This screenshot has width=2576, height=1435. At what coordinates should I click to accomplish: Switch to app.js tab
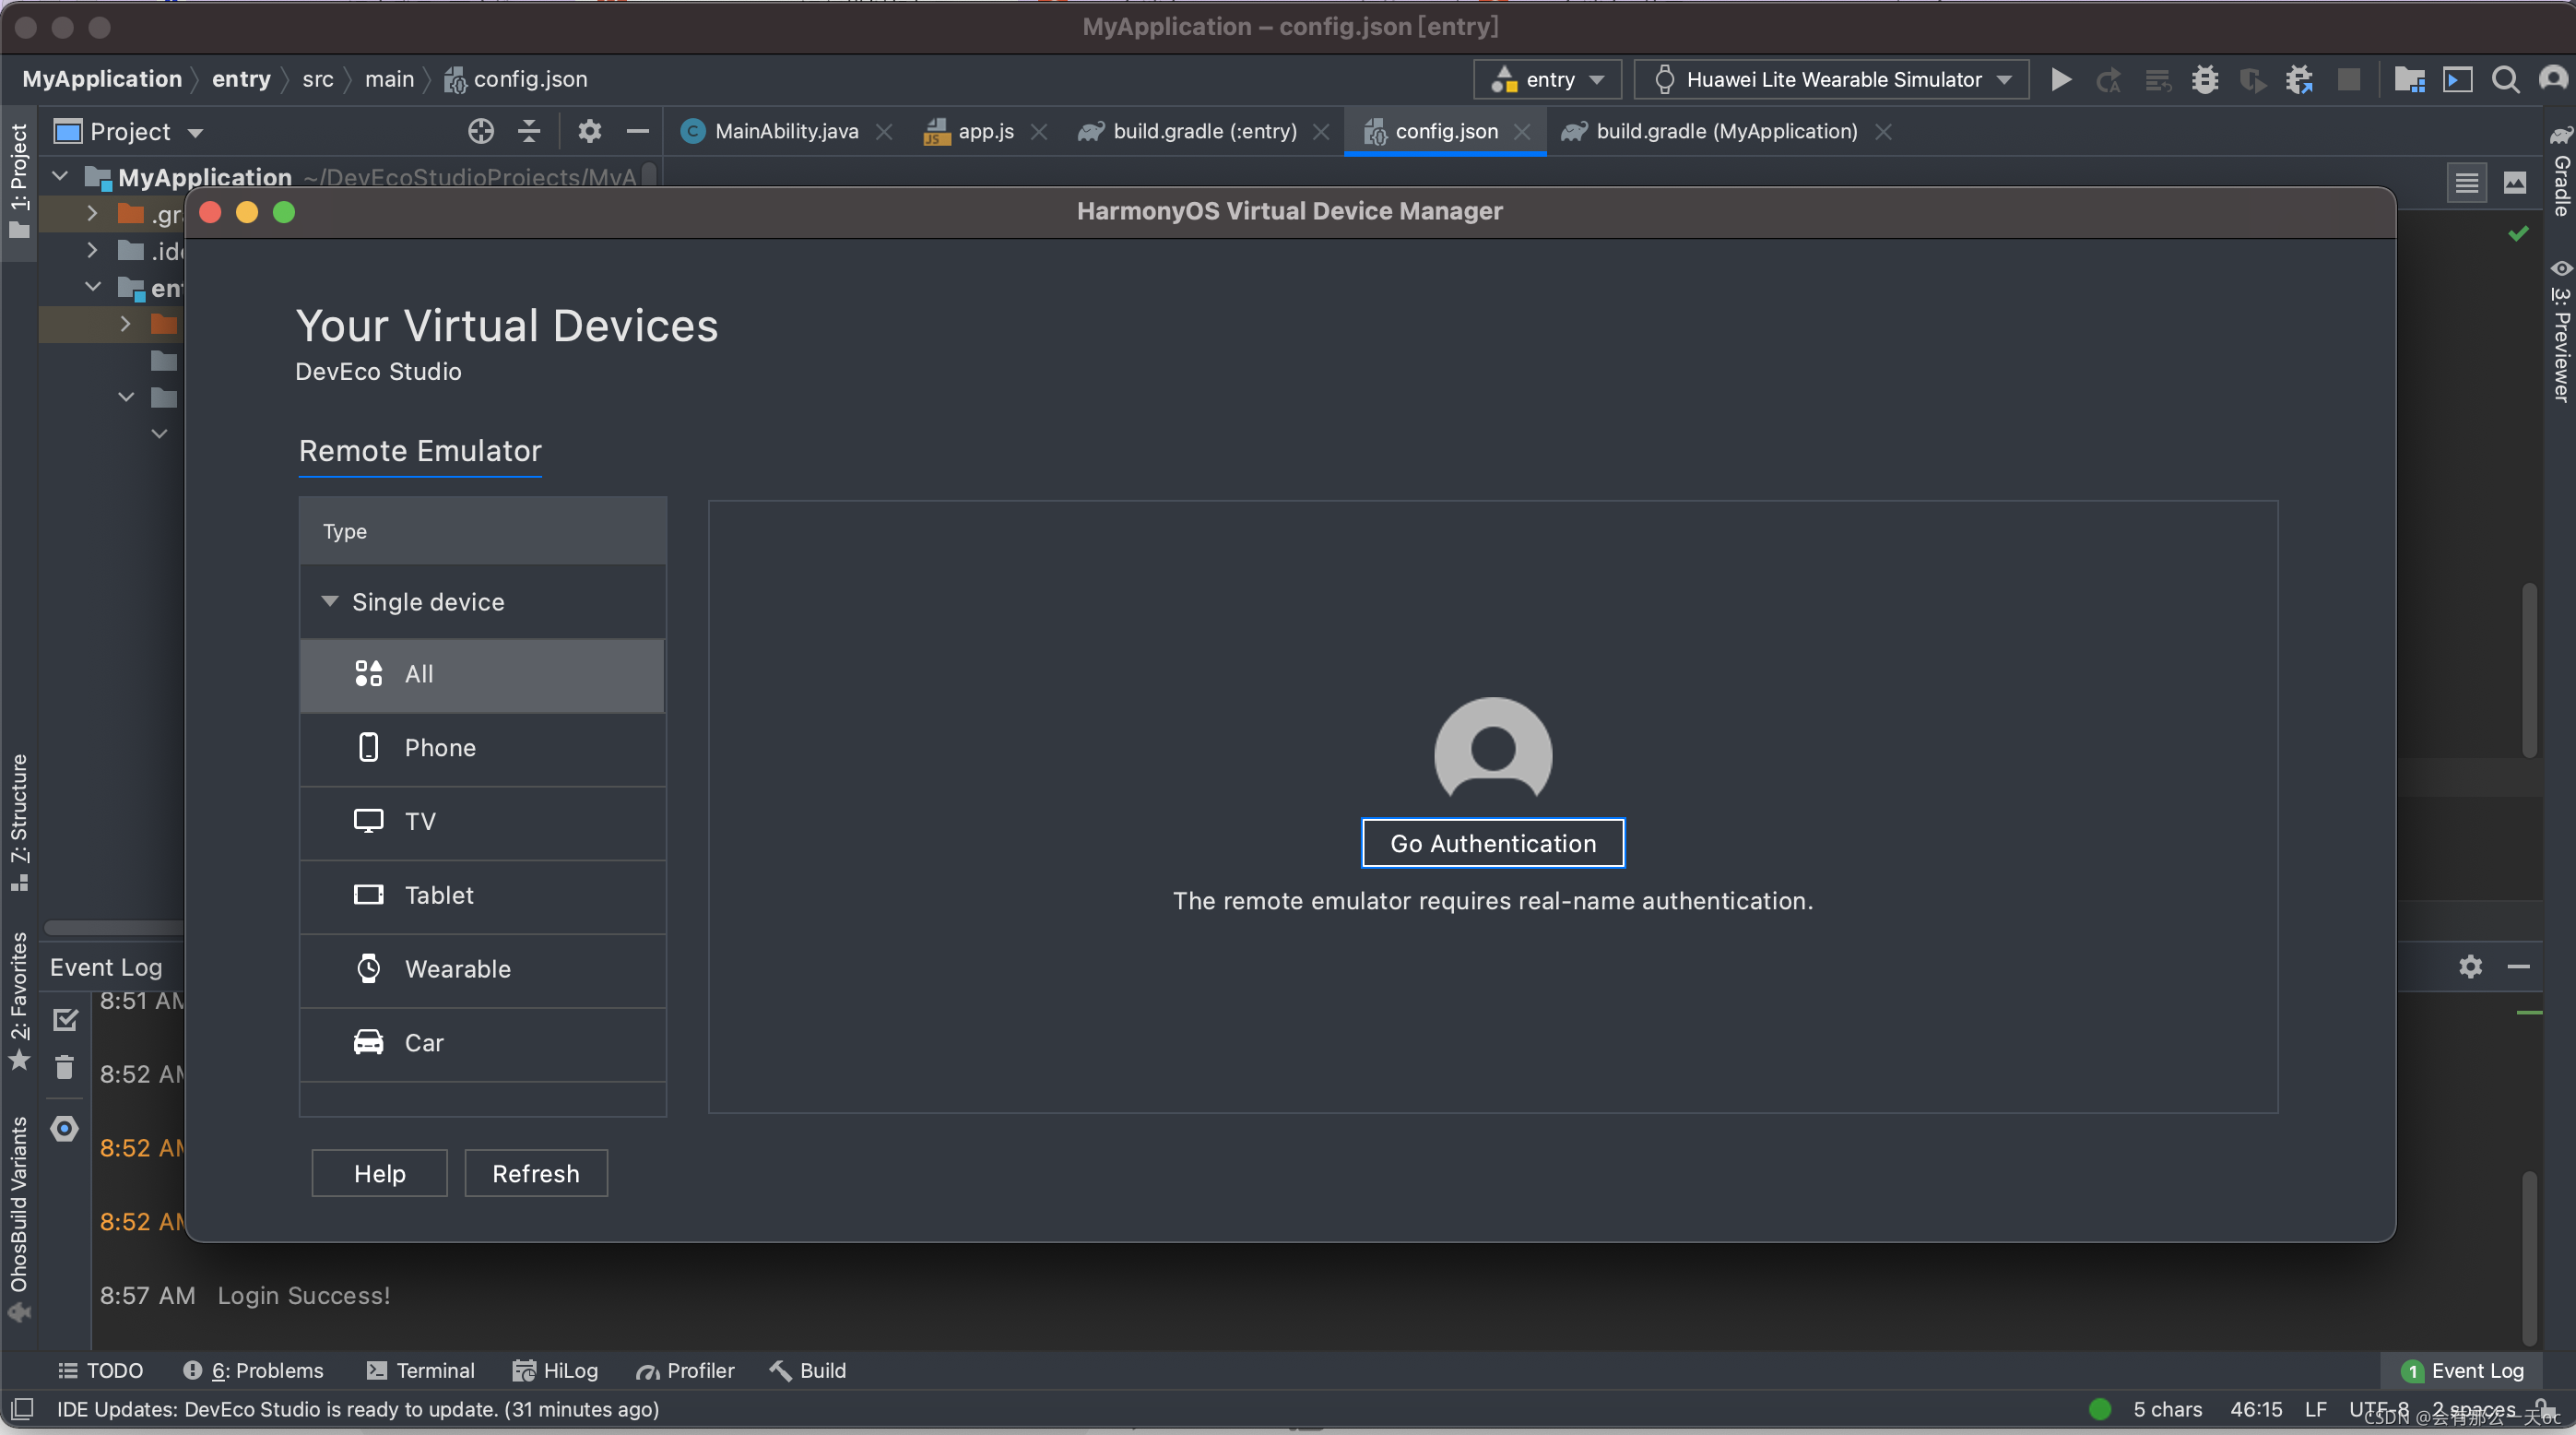click(x=985, y=131)
